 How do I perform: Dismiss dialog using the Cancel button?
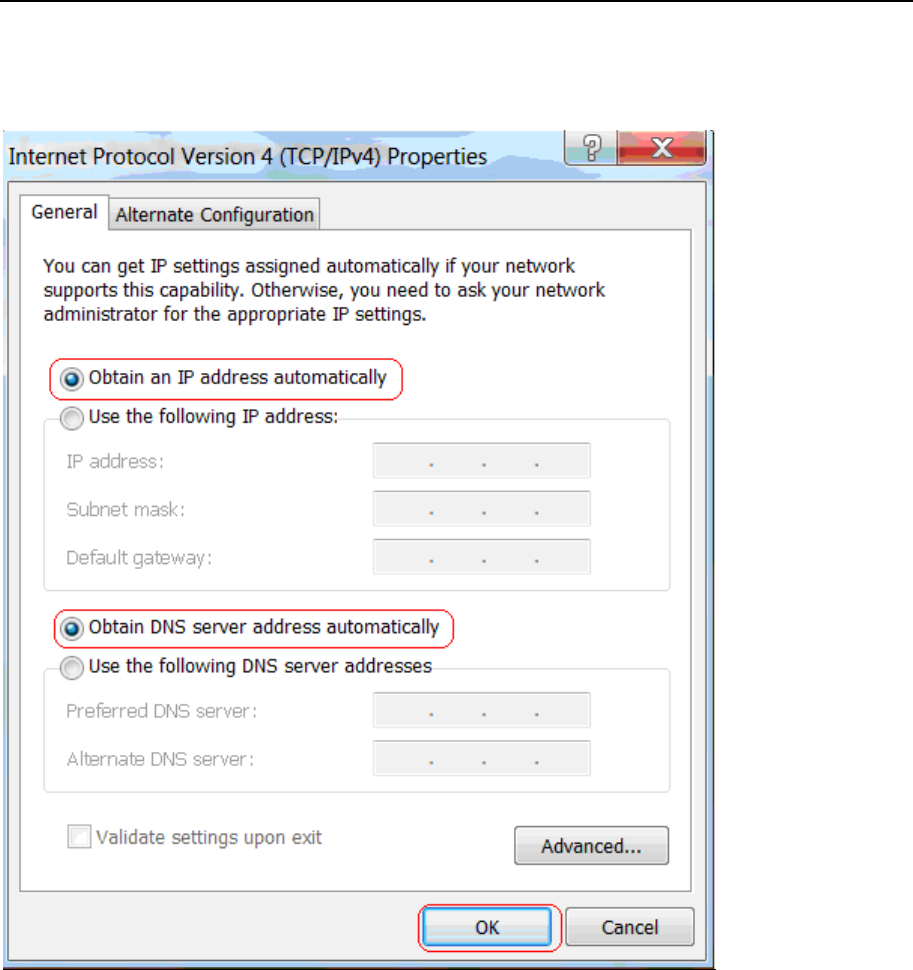[x=630, y=927]
